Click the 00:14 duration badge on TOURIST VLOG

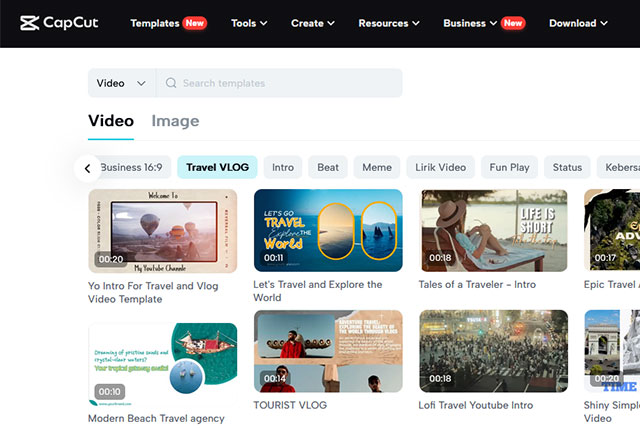point(275,379)
